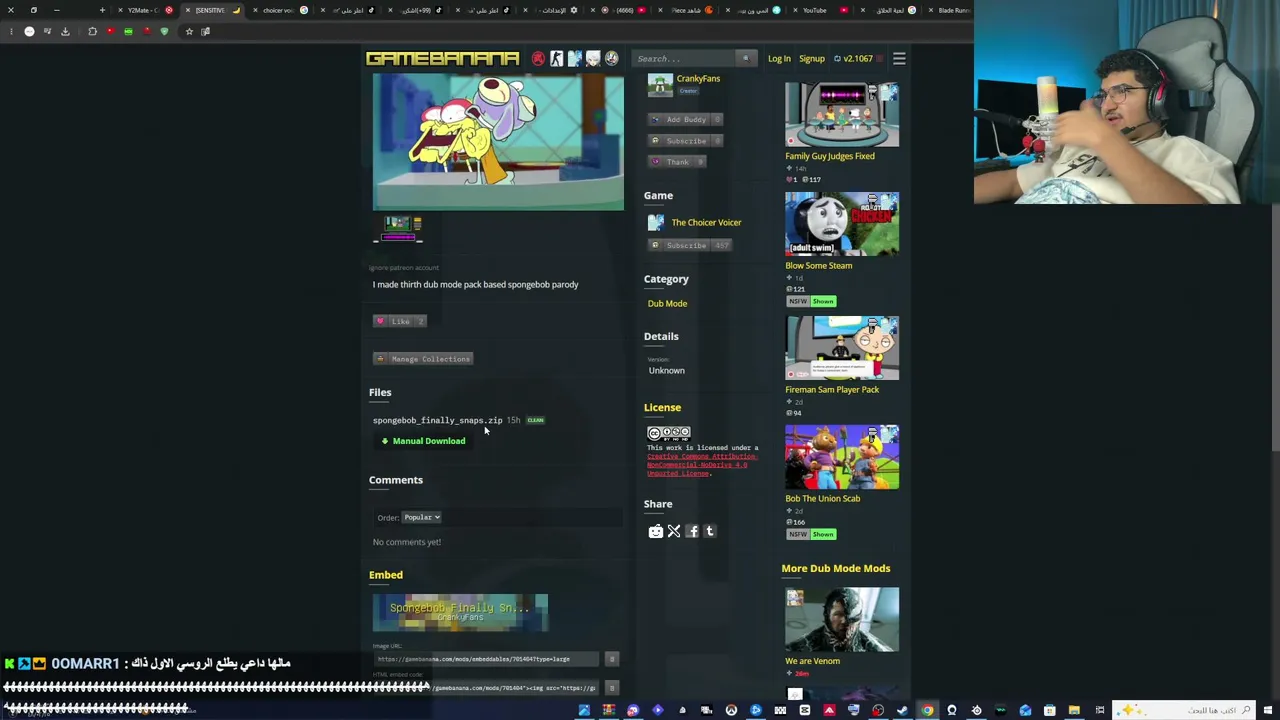The image size is (1280, 720).
Task: Switch to the Y2Mate browser tab
Action: pyautogui.click(x=145, y=11)
